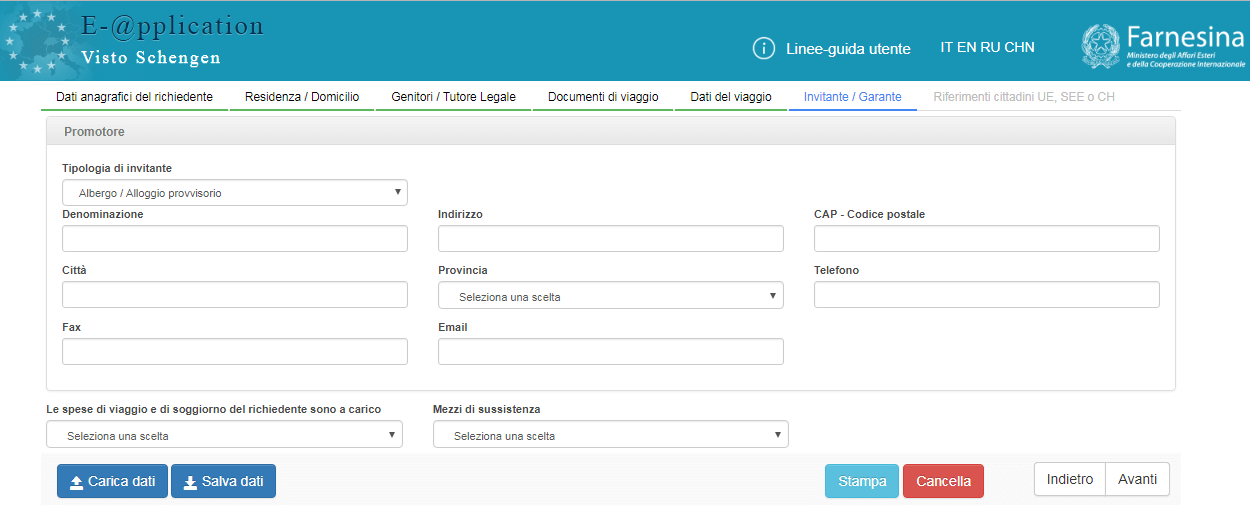Open the Documenti di viaggio tab
This screenshot has height=505, width=1250.
pos(603,97)
